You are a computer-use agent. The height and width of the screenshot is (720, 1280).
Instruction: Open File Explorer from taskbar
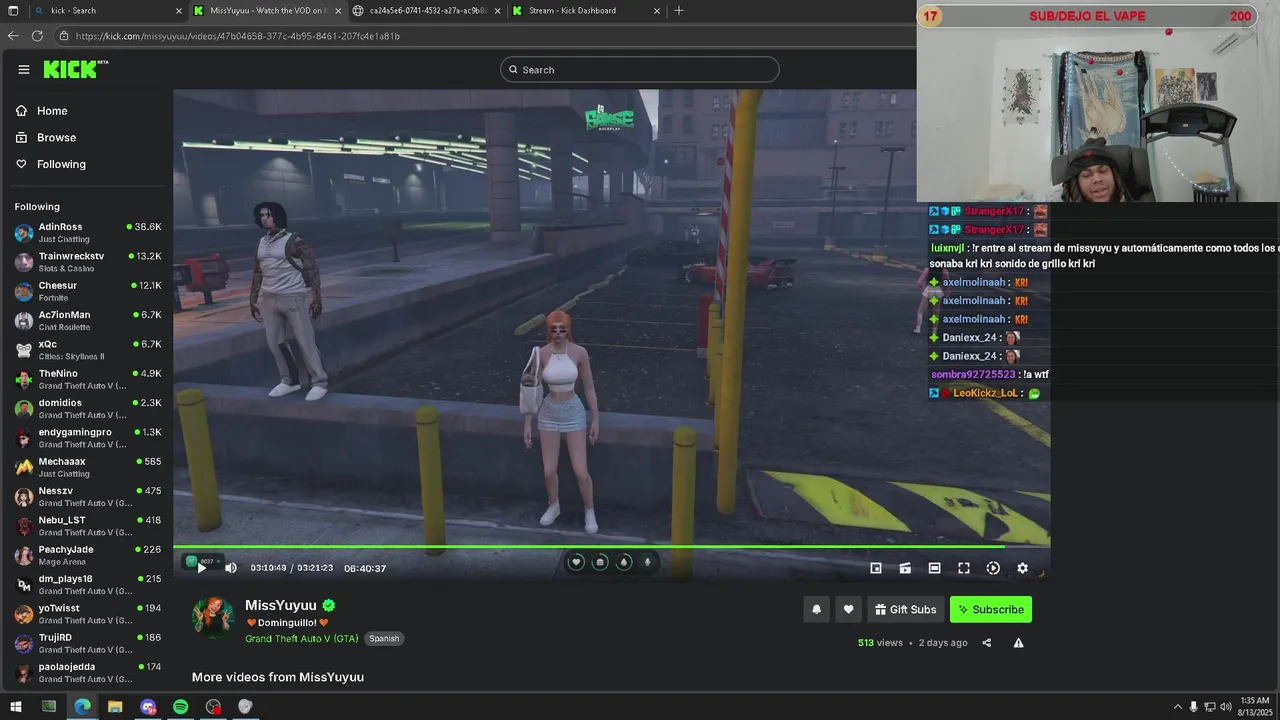coord(115,707)
